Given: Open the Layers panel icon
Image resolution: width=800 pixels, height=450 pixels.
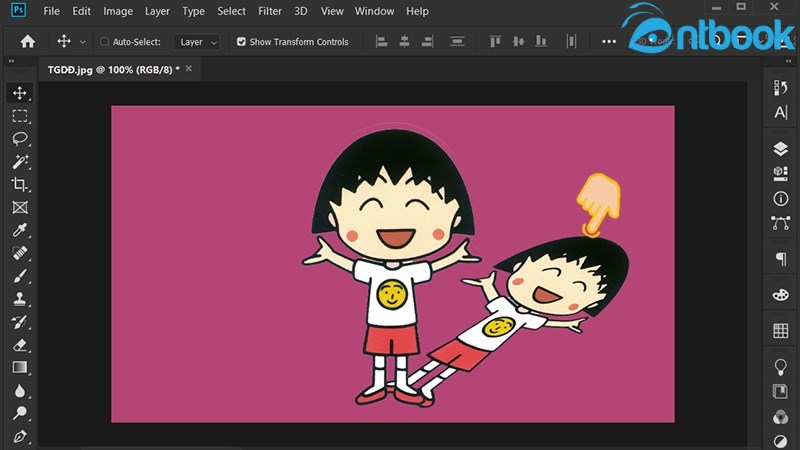Looking at the screenshot, I should [x=781, y=149].
